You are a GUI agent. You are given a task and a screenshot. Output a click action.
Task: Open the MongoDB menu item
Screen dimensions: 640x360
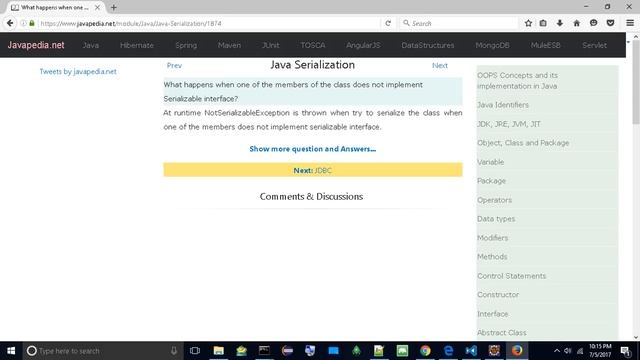tap(492, 45)
